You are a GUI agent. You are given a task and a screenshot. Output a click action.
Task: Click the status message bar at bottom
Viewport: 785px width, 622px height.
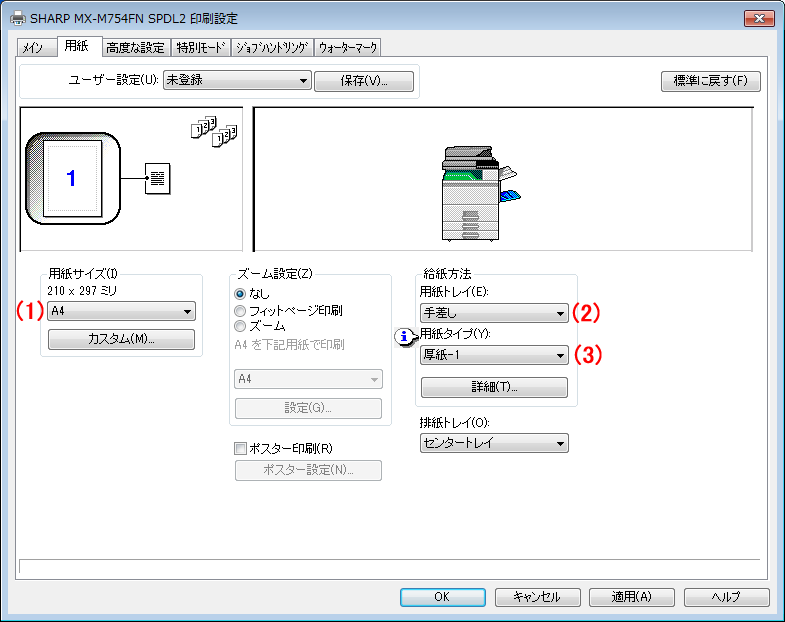click(389, 566)
